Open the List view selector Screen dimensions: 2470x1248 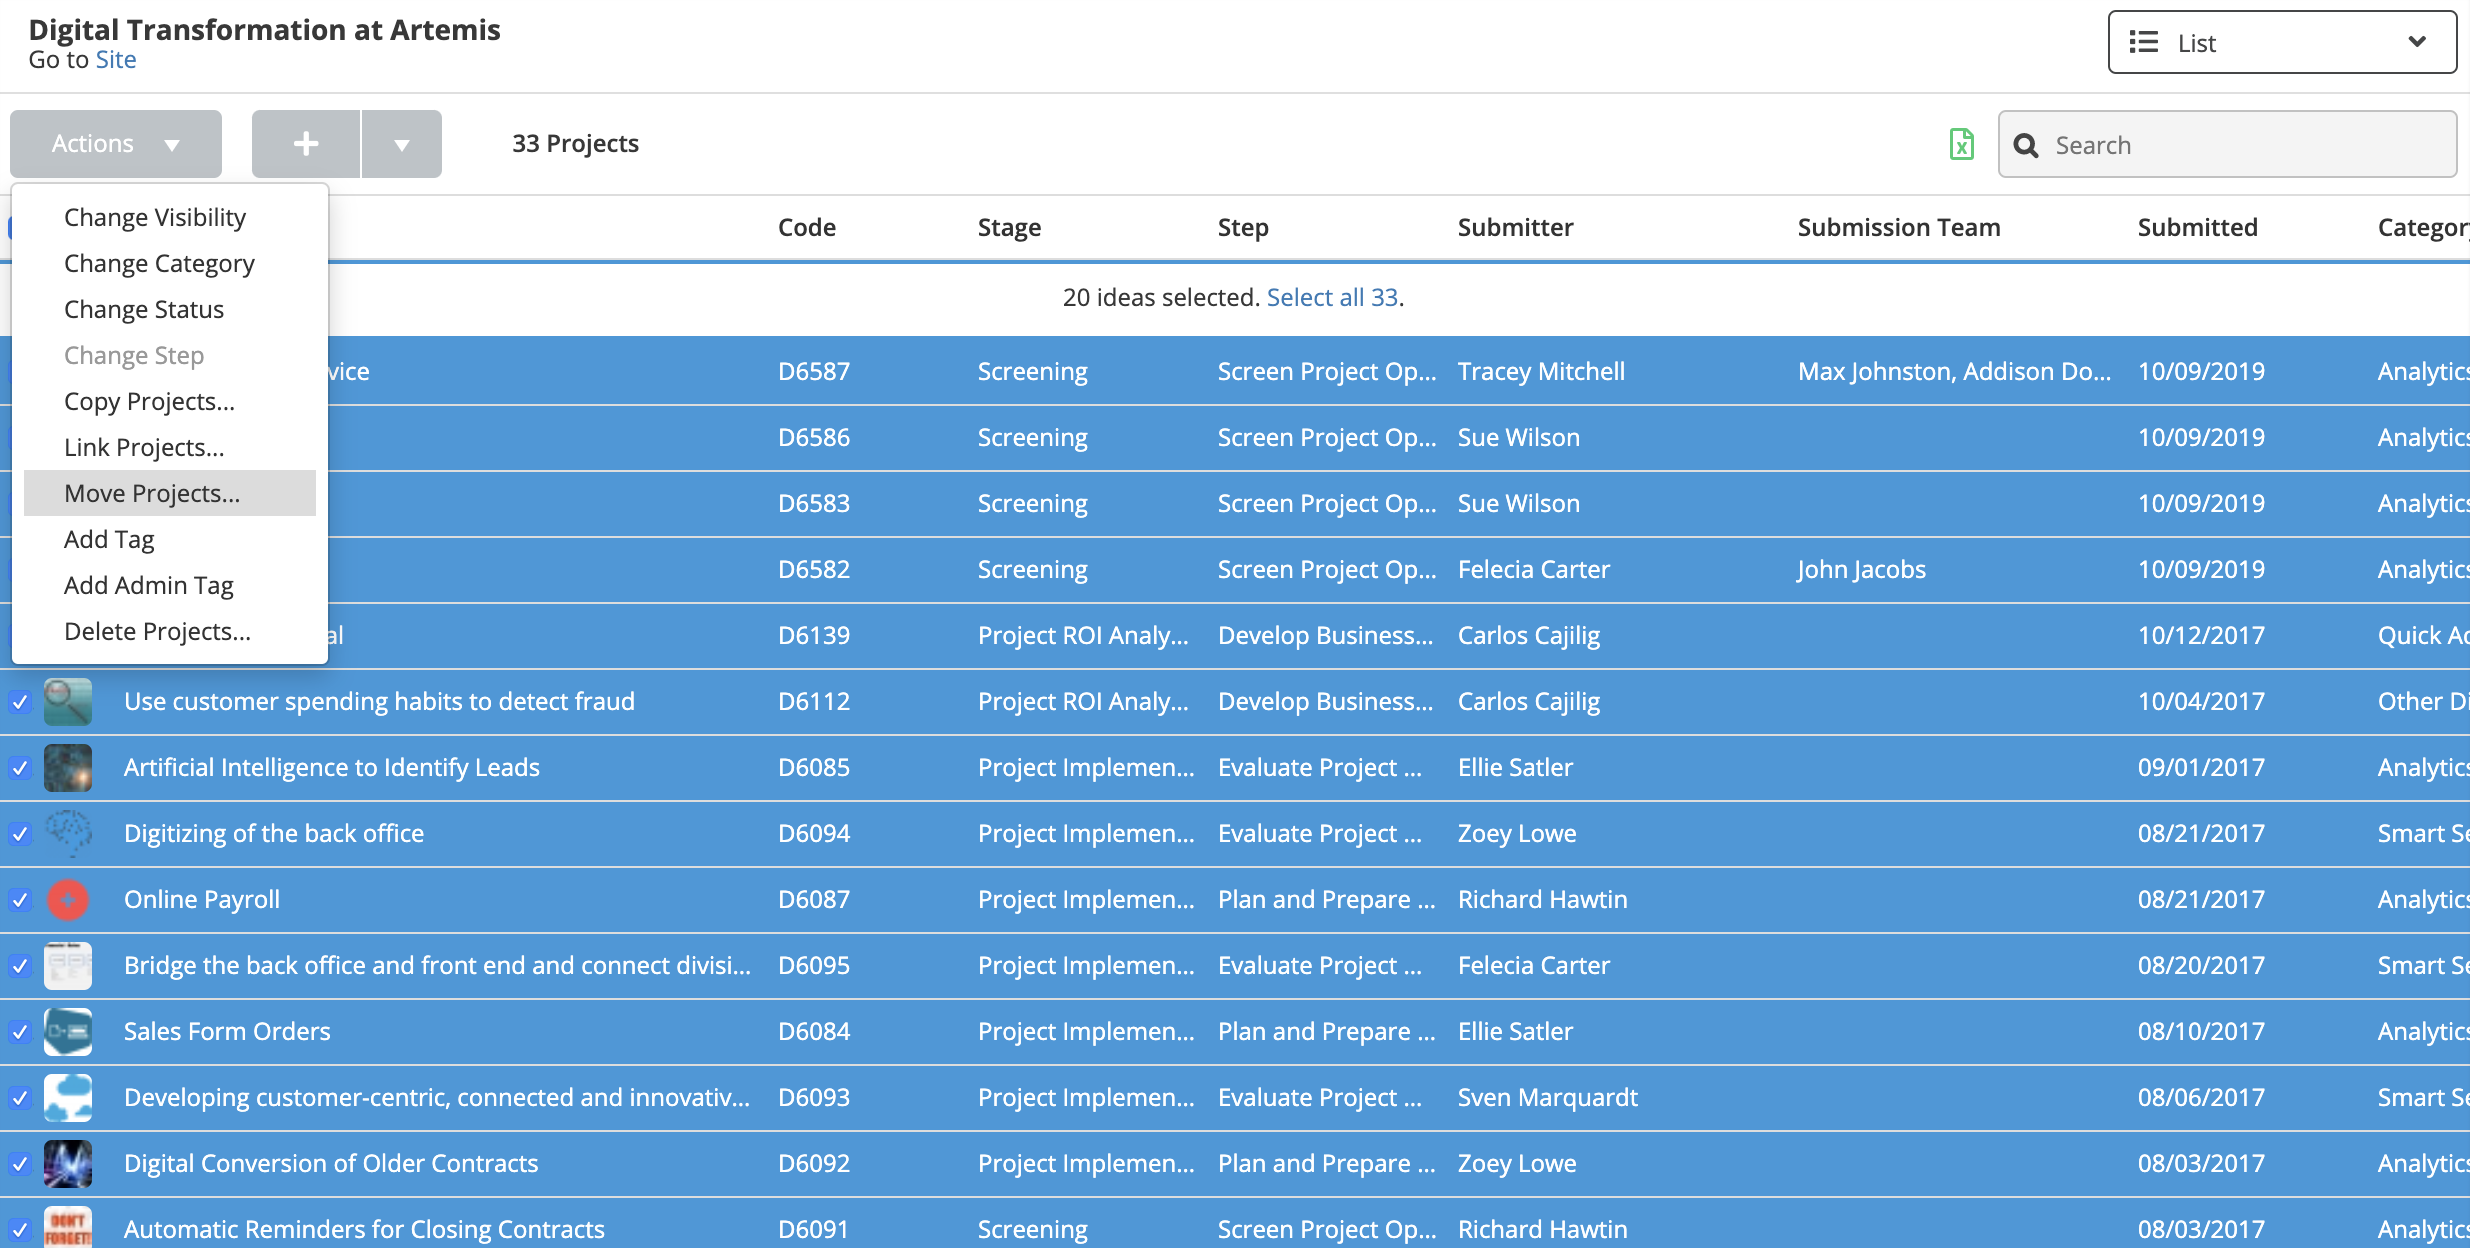point(2282,42)
